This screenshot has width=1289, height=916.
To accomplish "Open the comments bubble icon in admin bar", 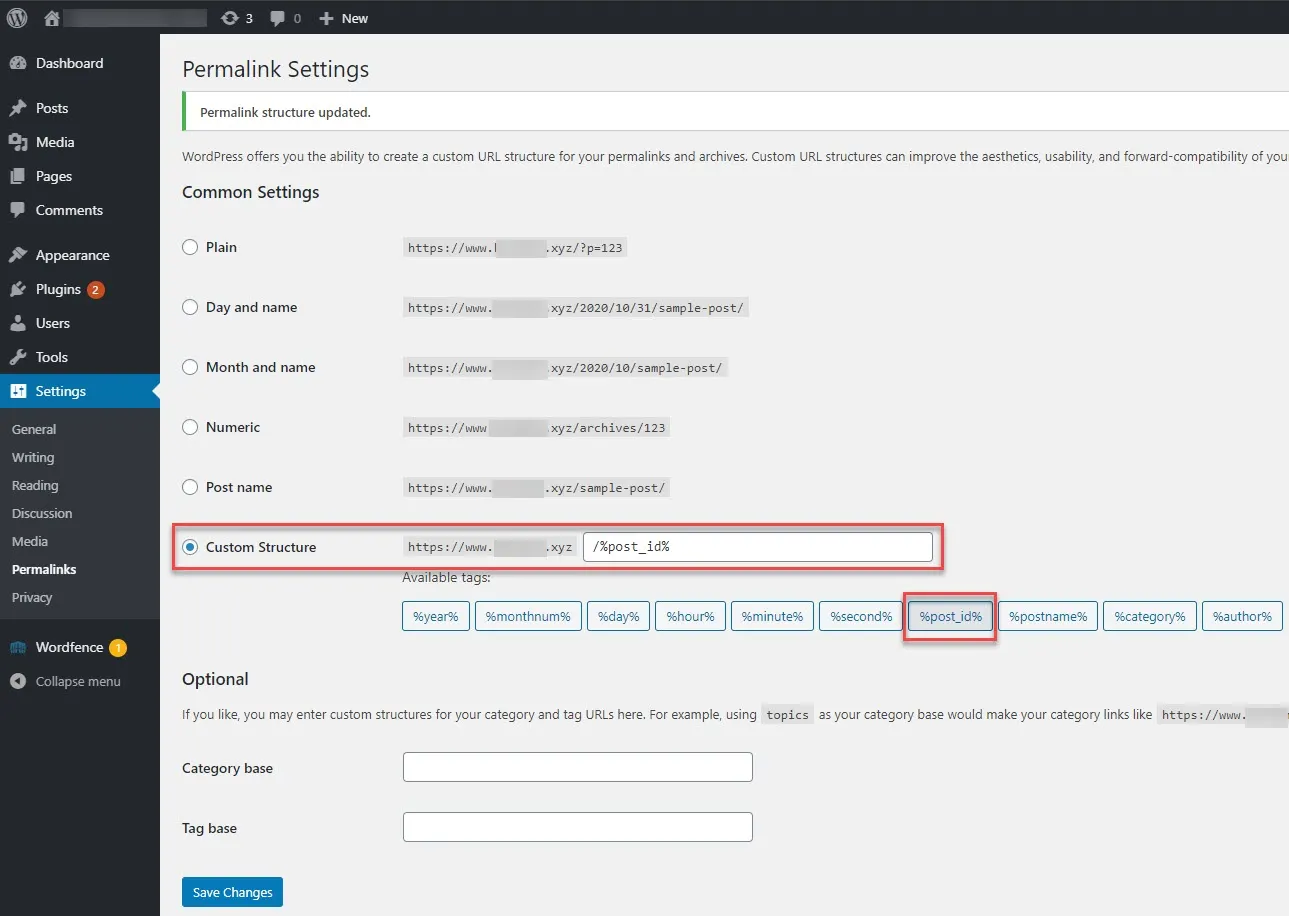I will (x=277, y=18).
